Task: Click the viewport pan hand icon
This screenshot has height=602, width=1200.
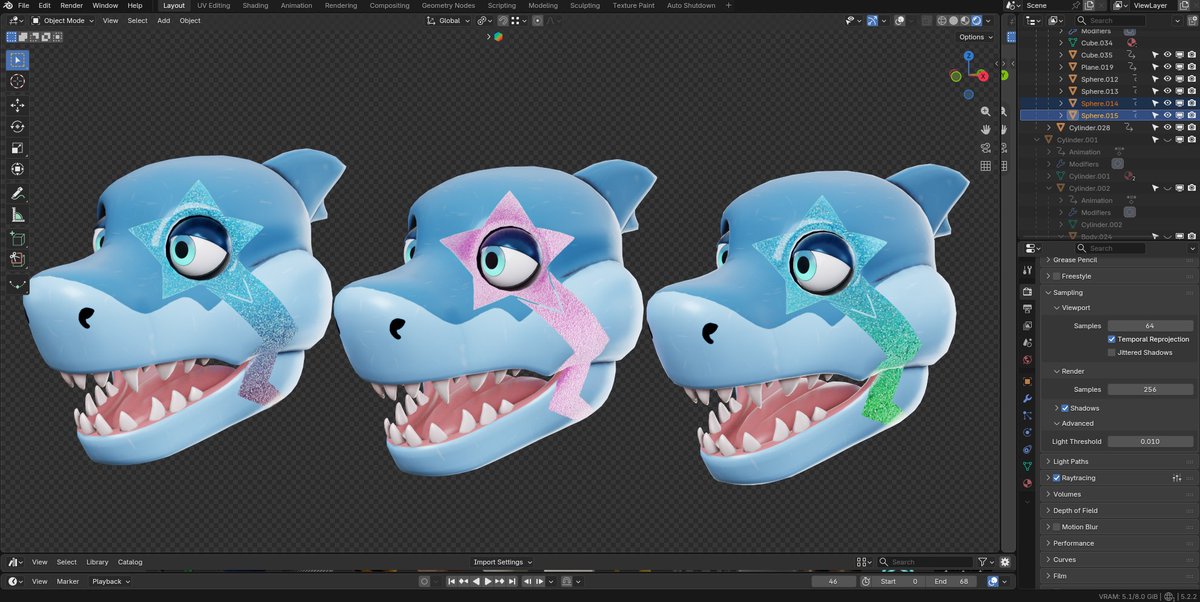Action: coord(985,129)
